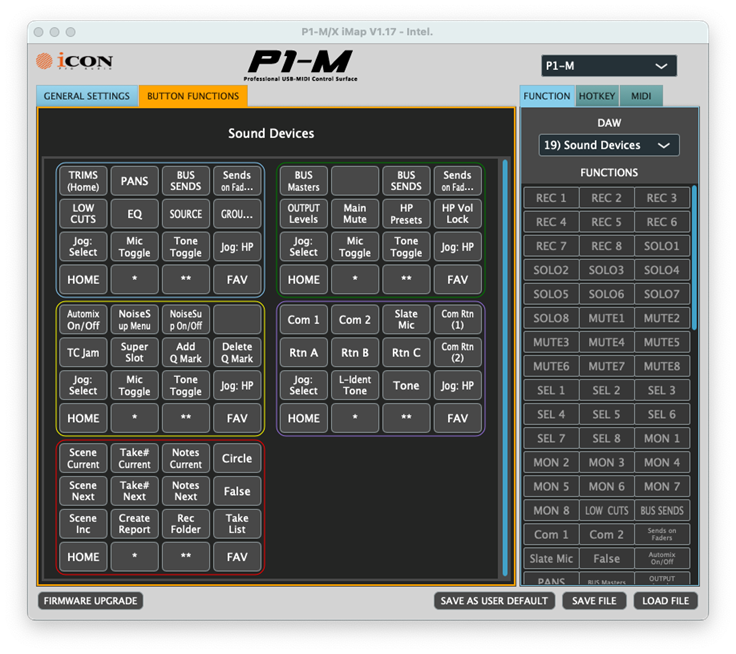This screenshot has height=654, width=736.
Task: Select the Rtn C button
Action: click(406, 353)
